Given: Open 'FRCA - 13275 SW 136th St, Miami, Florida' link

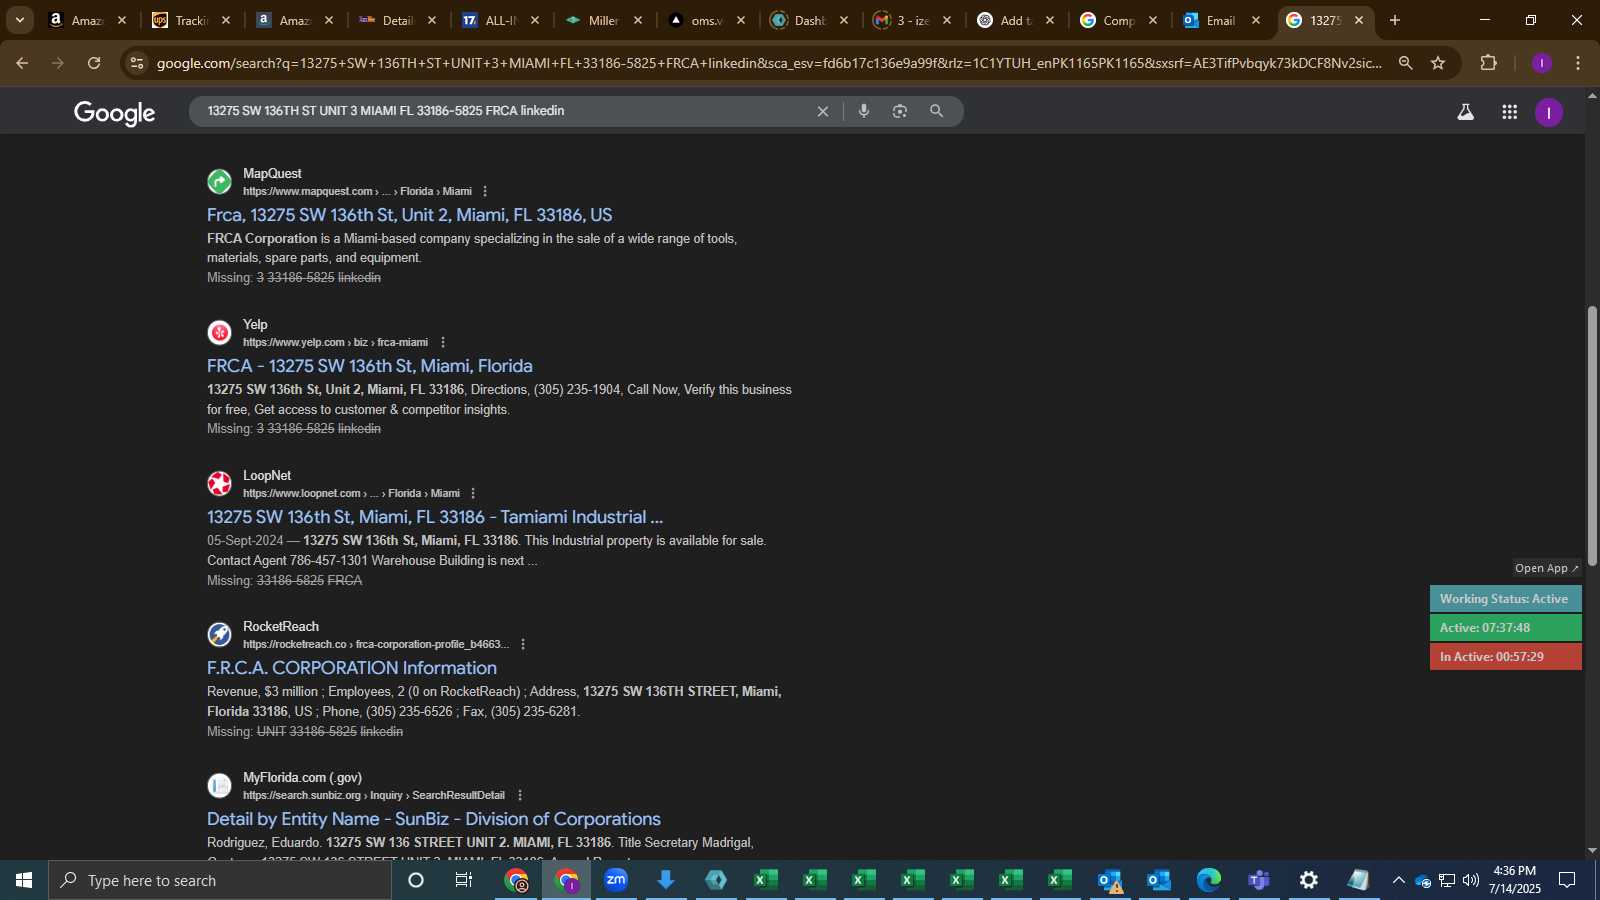Looking at the screenshot, I should pyautogui.click(x=369, y=366).
